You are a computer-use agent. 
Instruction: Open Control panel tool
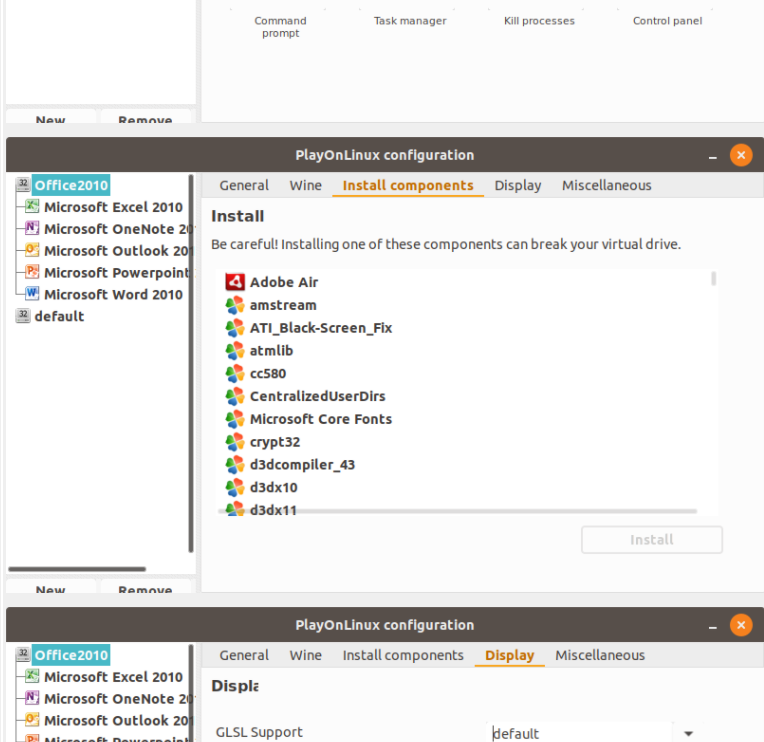coord(668,21)
